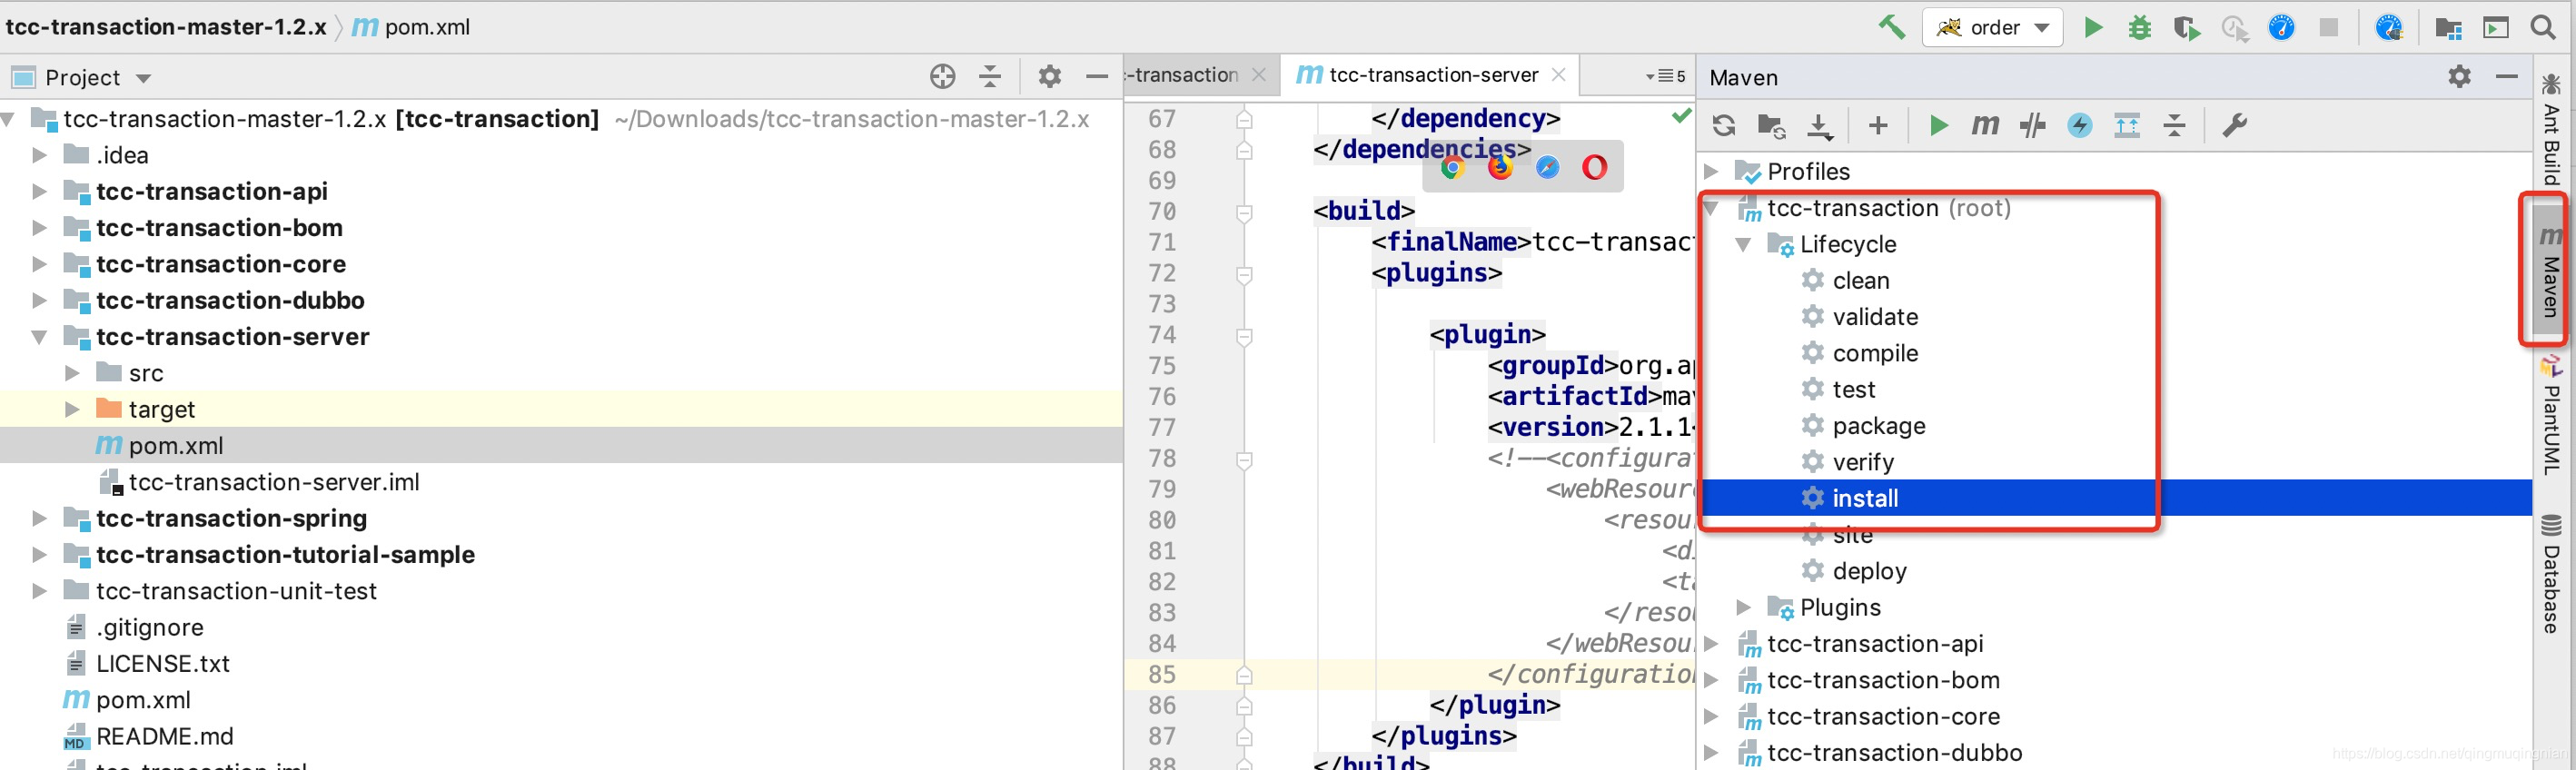Image resolution: width=2576 pixels, height=770 pixels.
Task: Click the Show Dependencies icon in Maven toolbar
Action: pos(2127,125)
